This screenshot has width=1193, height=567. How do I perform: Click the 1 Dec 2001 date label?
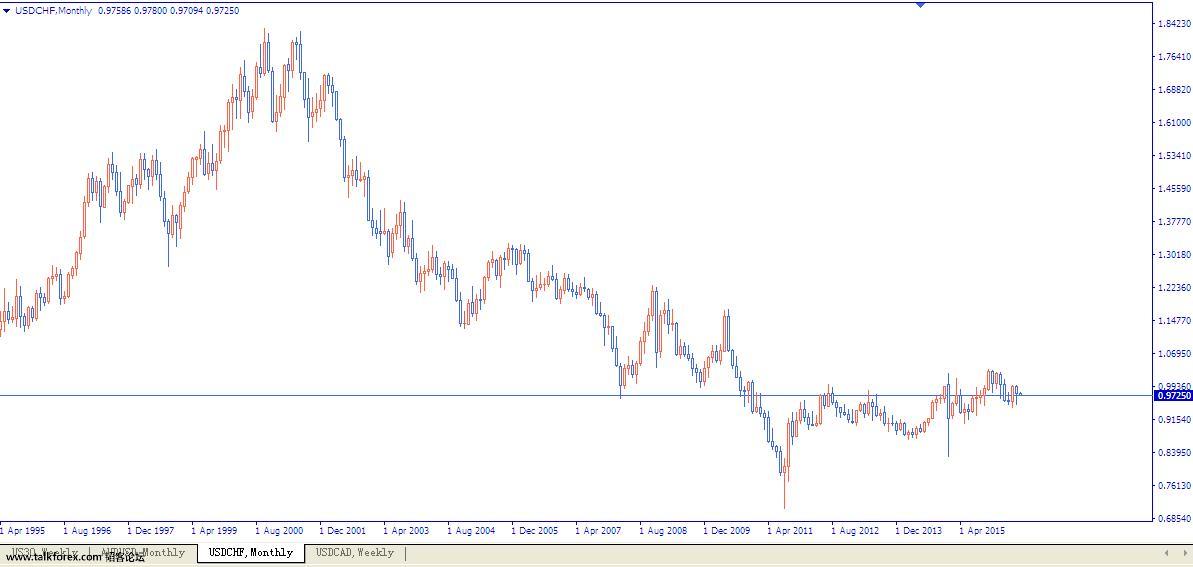pos(342,530)
